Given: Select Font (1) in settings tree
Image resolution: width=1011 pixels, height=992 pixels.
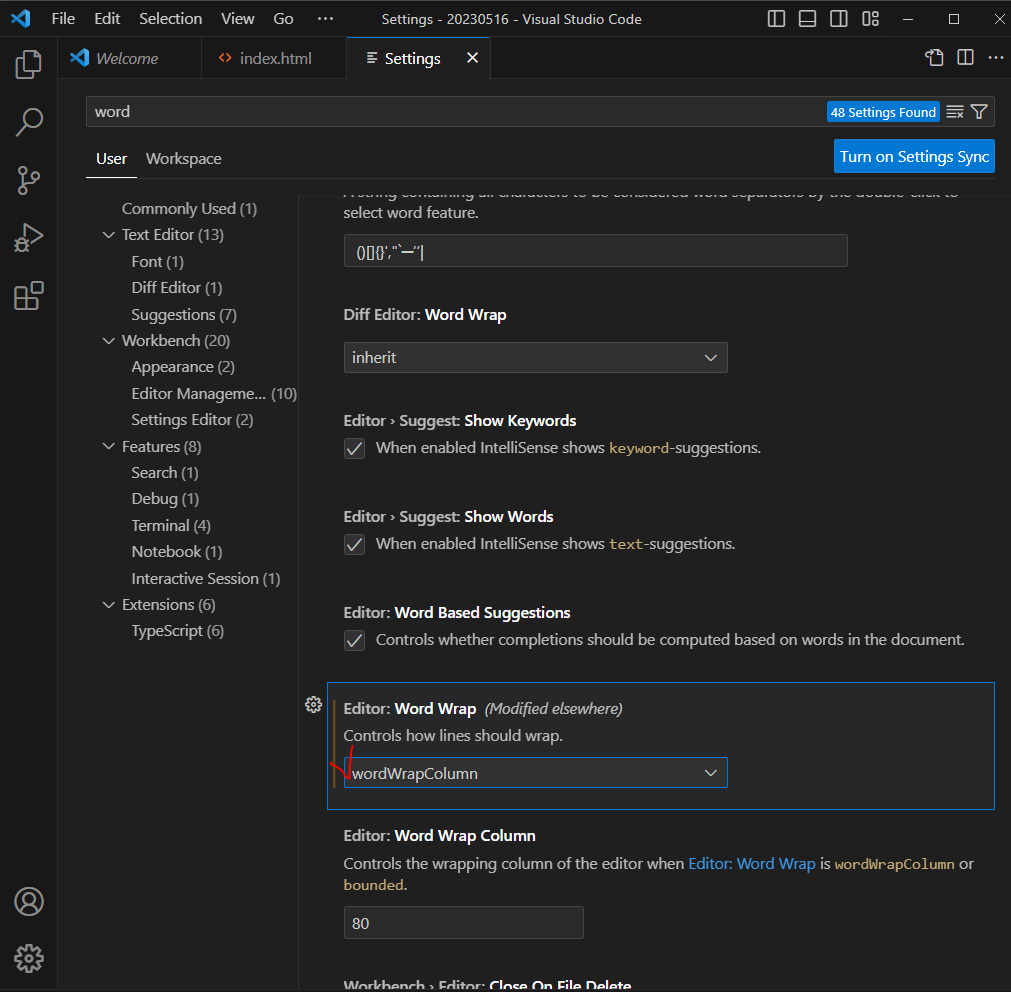Looking at the screenshot, I should (x=158, y=262).
